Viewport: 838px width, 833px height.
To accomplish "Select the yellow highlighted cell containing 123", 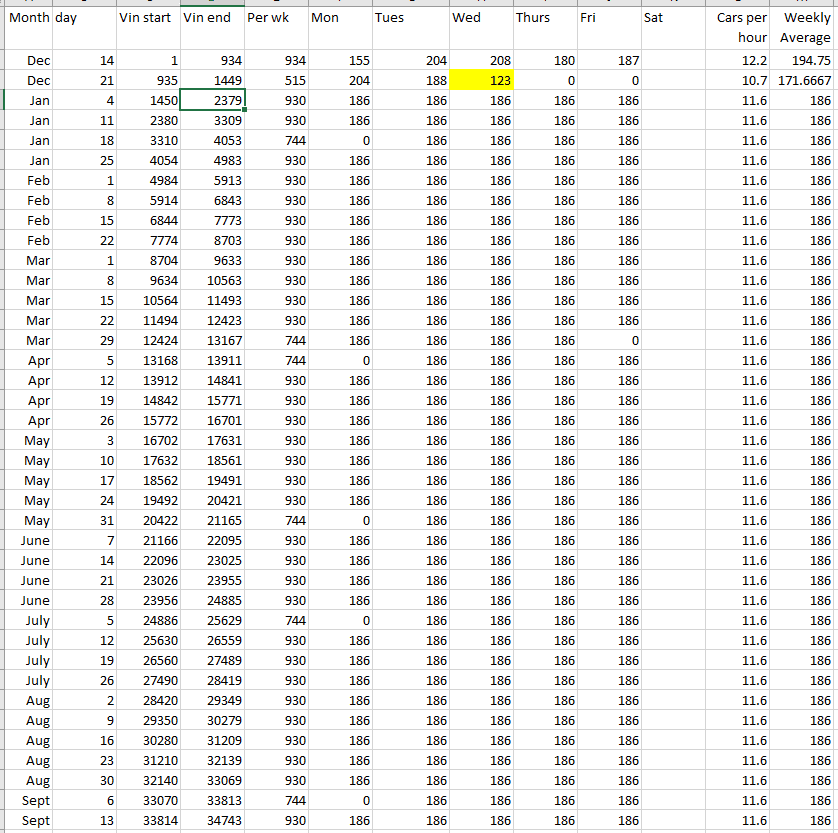I will [481, 80].
